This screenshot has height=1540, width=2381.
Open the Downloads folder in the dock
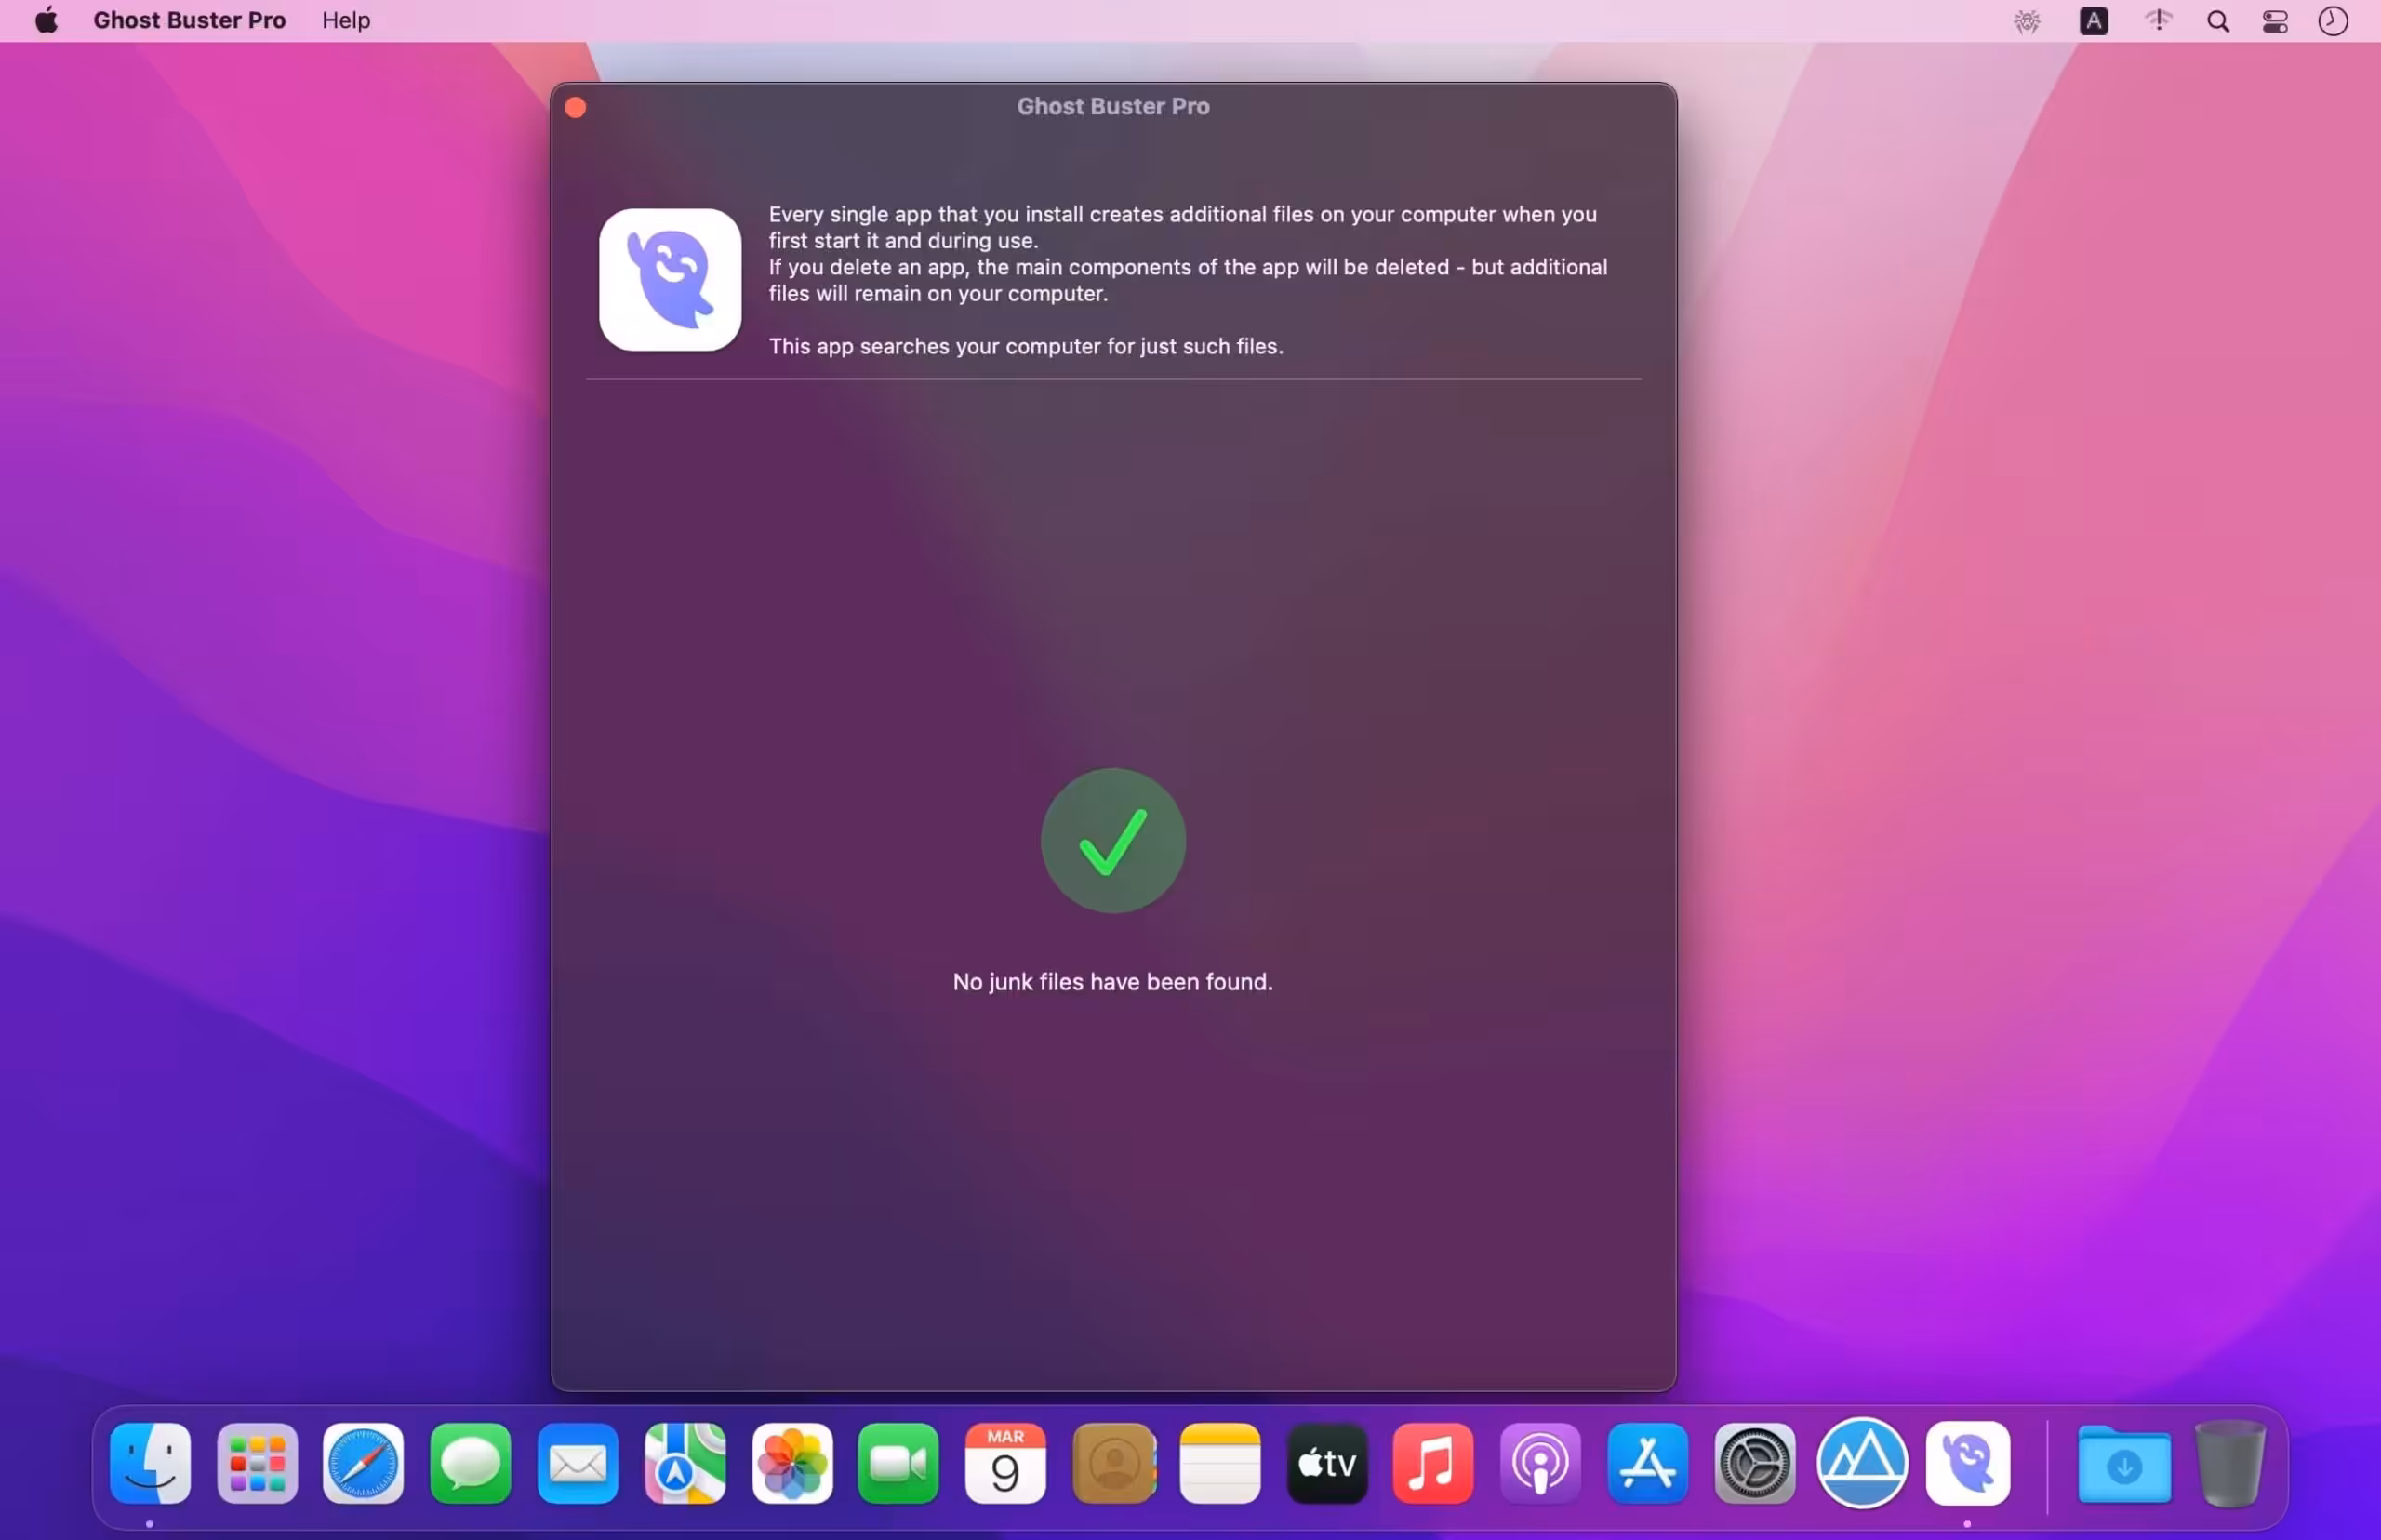tap(2124, 1464)
